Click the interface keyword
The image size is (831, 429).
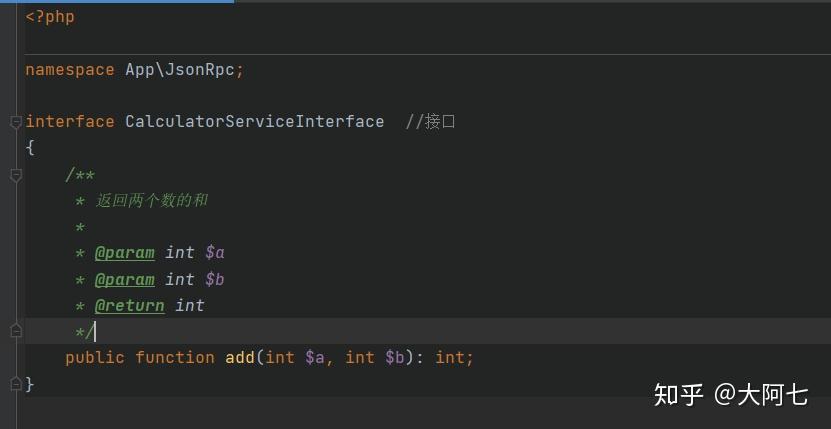(69, 122)
